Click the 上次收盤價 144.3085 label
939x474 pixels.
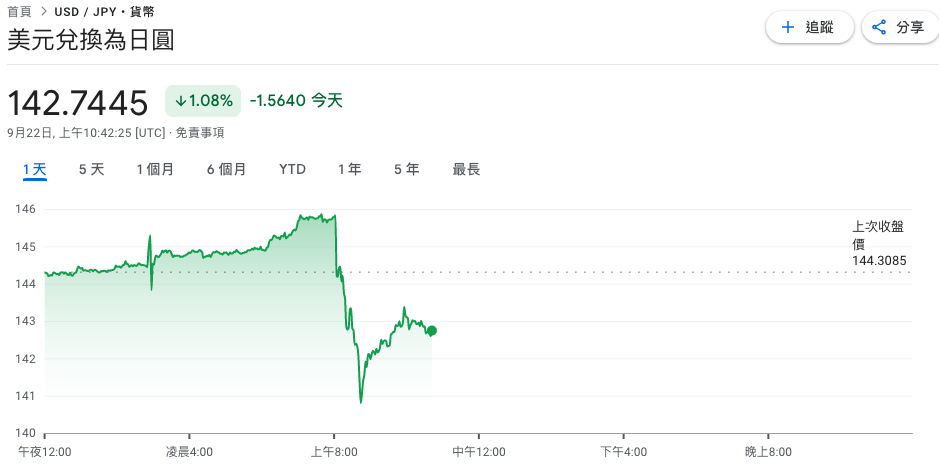point(879,244)
